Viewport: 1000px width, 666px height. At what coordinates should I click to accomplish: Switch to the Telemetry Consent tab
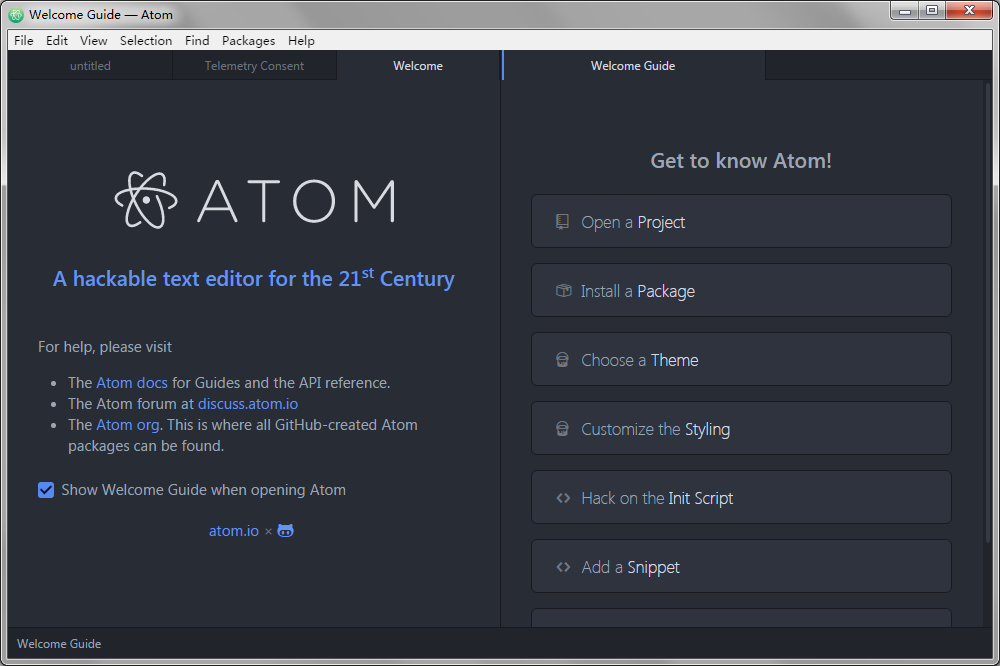[254, 66]
